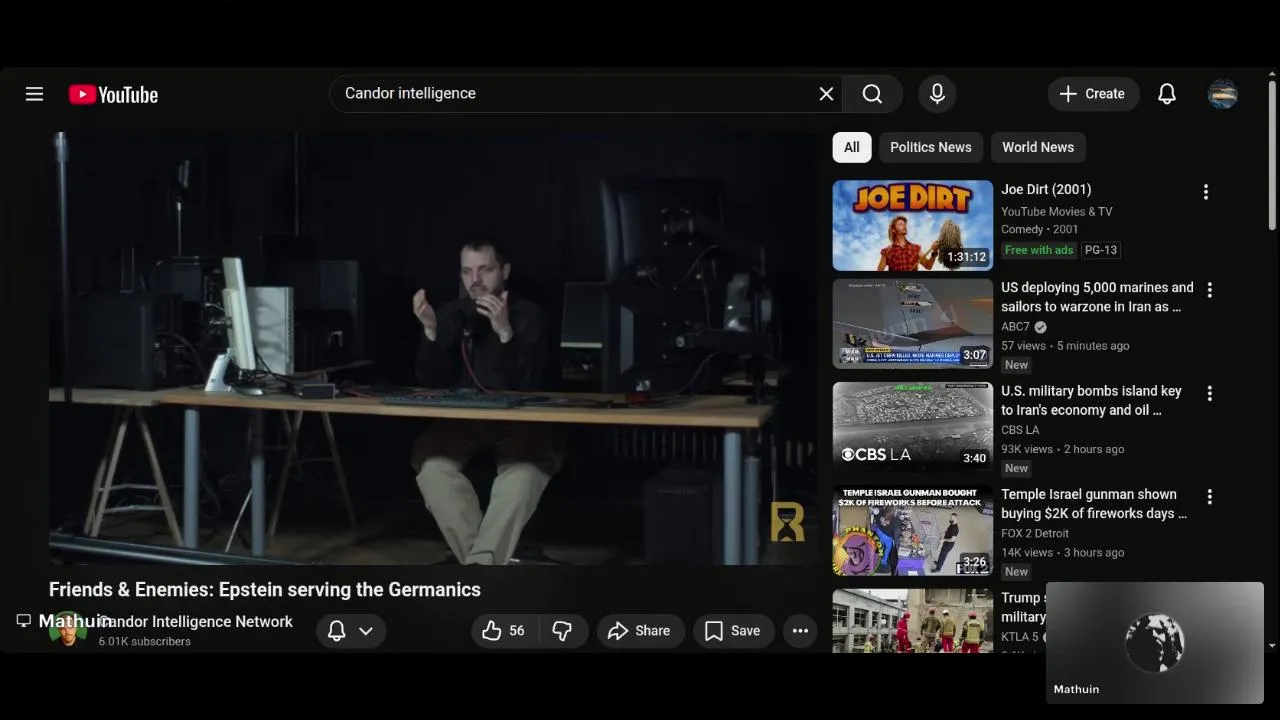Viewport: 1280px width, 720px height.
Task: Select the World News chip
Action: click(x=1038, y=147)
